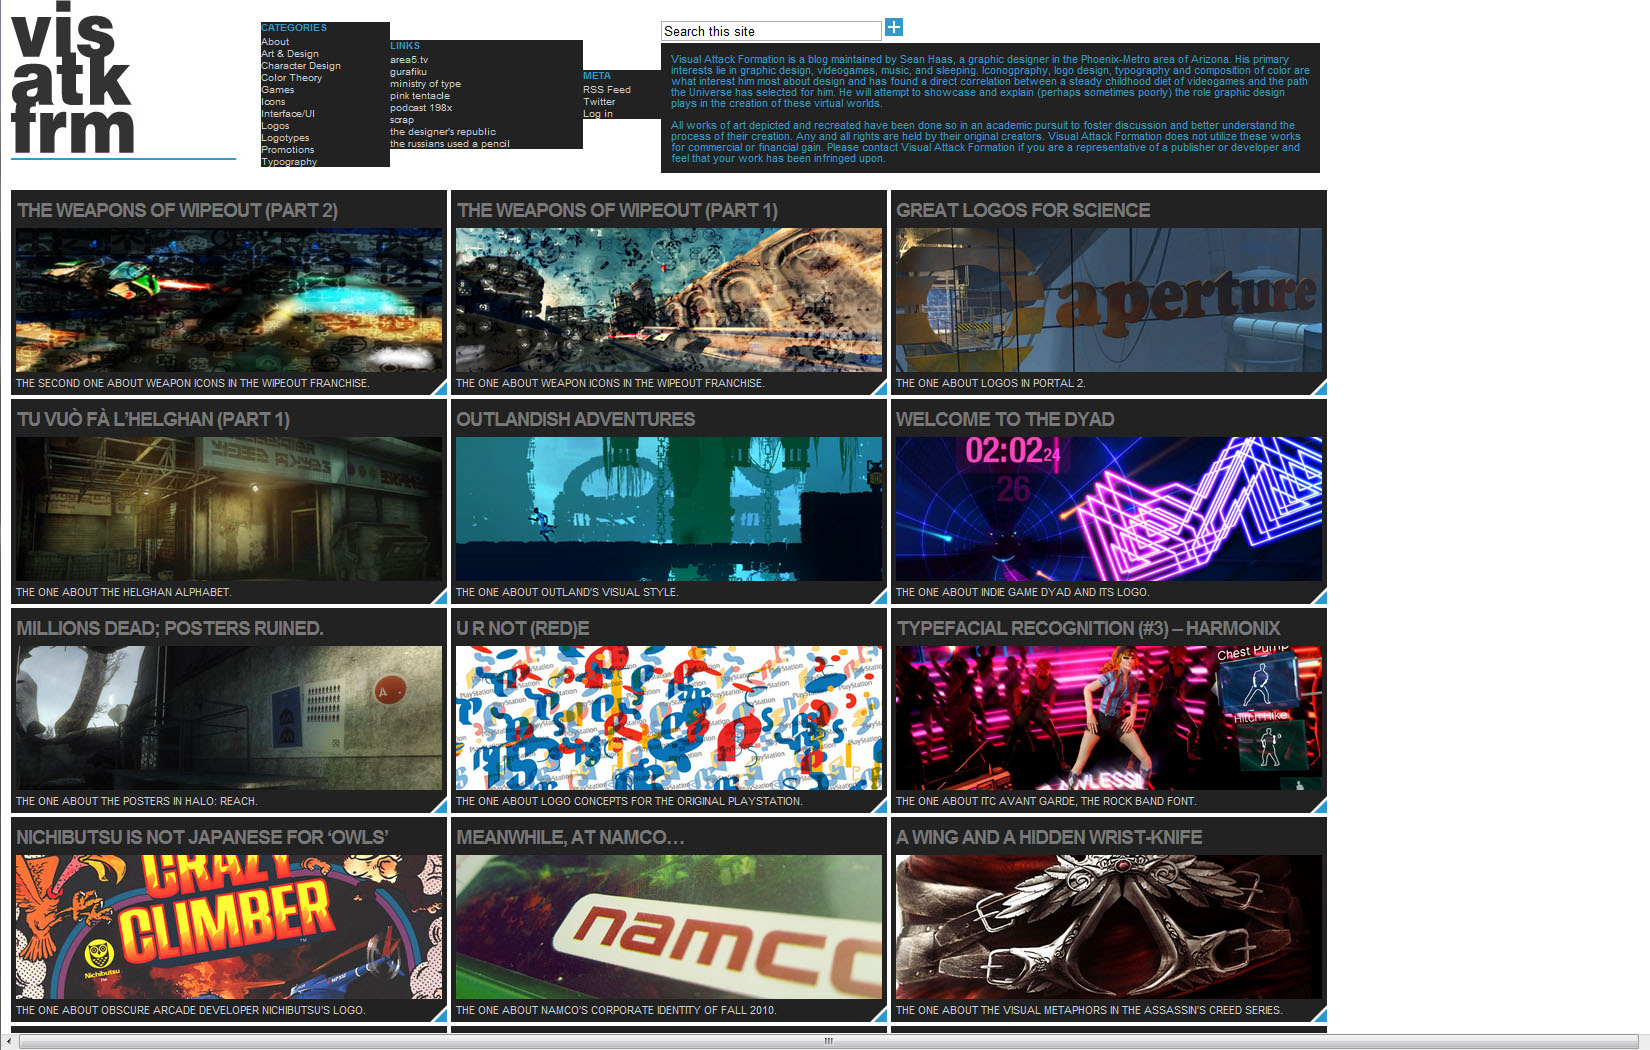Viewport: 1650px width, 1050px height.
Task: Click the blue plus button beside search
Action: point(894,28)
